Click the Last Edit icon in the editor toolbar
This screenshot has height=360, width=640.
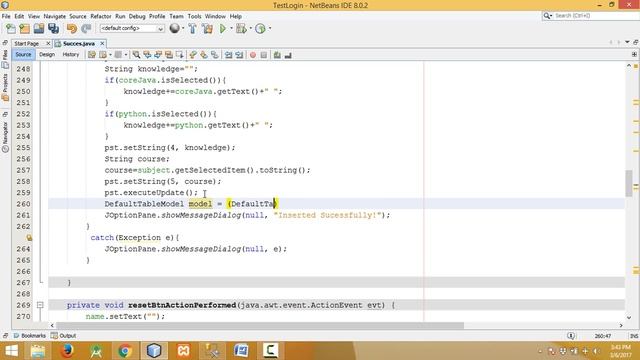coord(92,55)
